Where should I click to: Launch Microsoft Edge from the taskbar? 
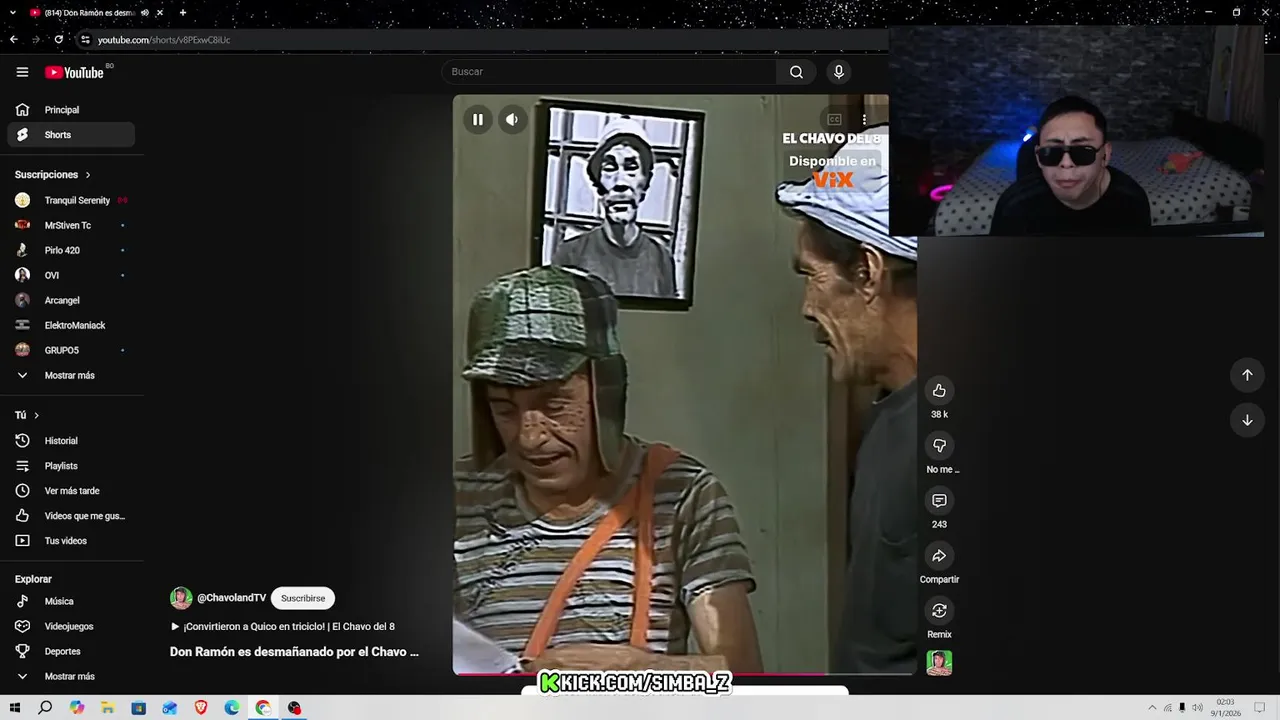(232, 708)
